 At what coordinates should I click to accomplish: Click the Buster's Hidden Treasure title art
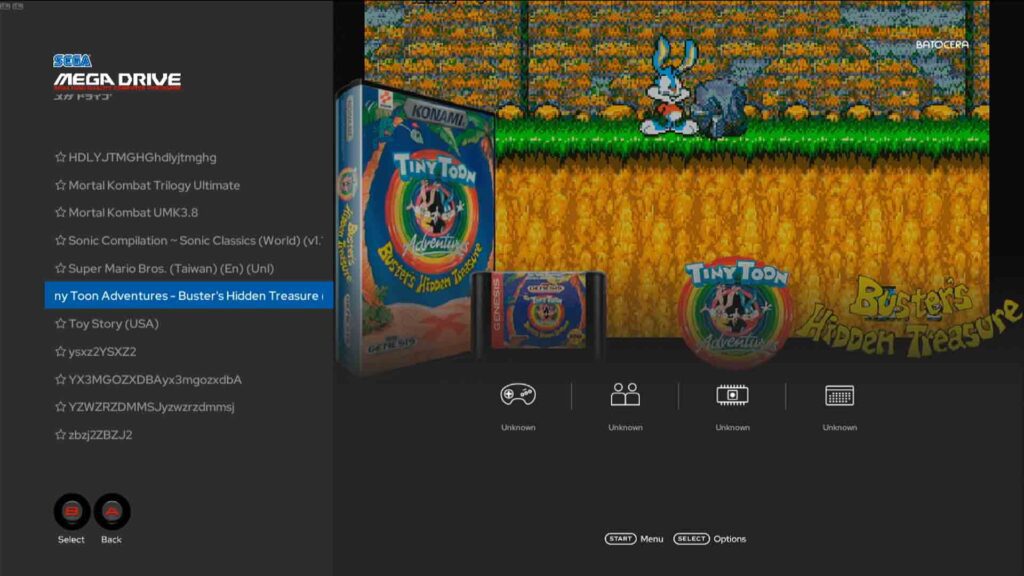908,318
